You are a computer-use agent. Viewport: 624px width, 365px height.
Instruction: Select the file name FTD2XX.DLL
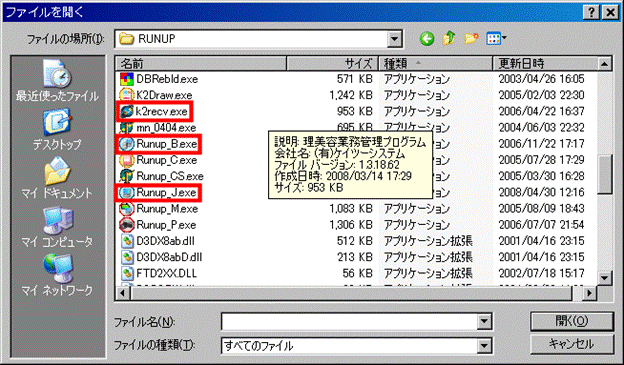(166, 273)
